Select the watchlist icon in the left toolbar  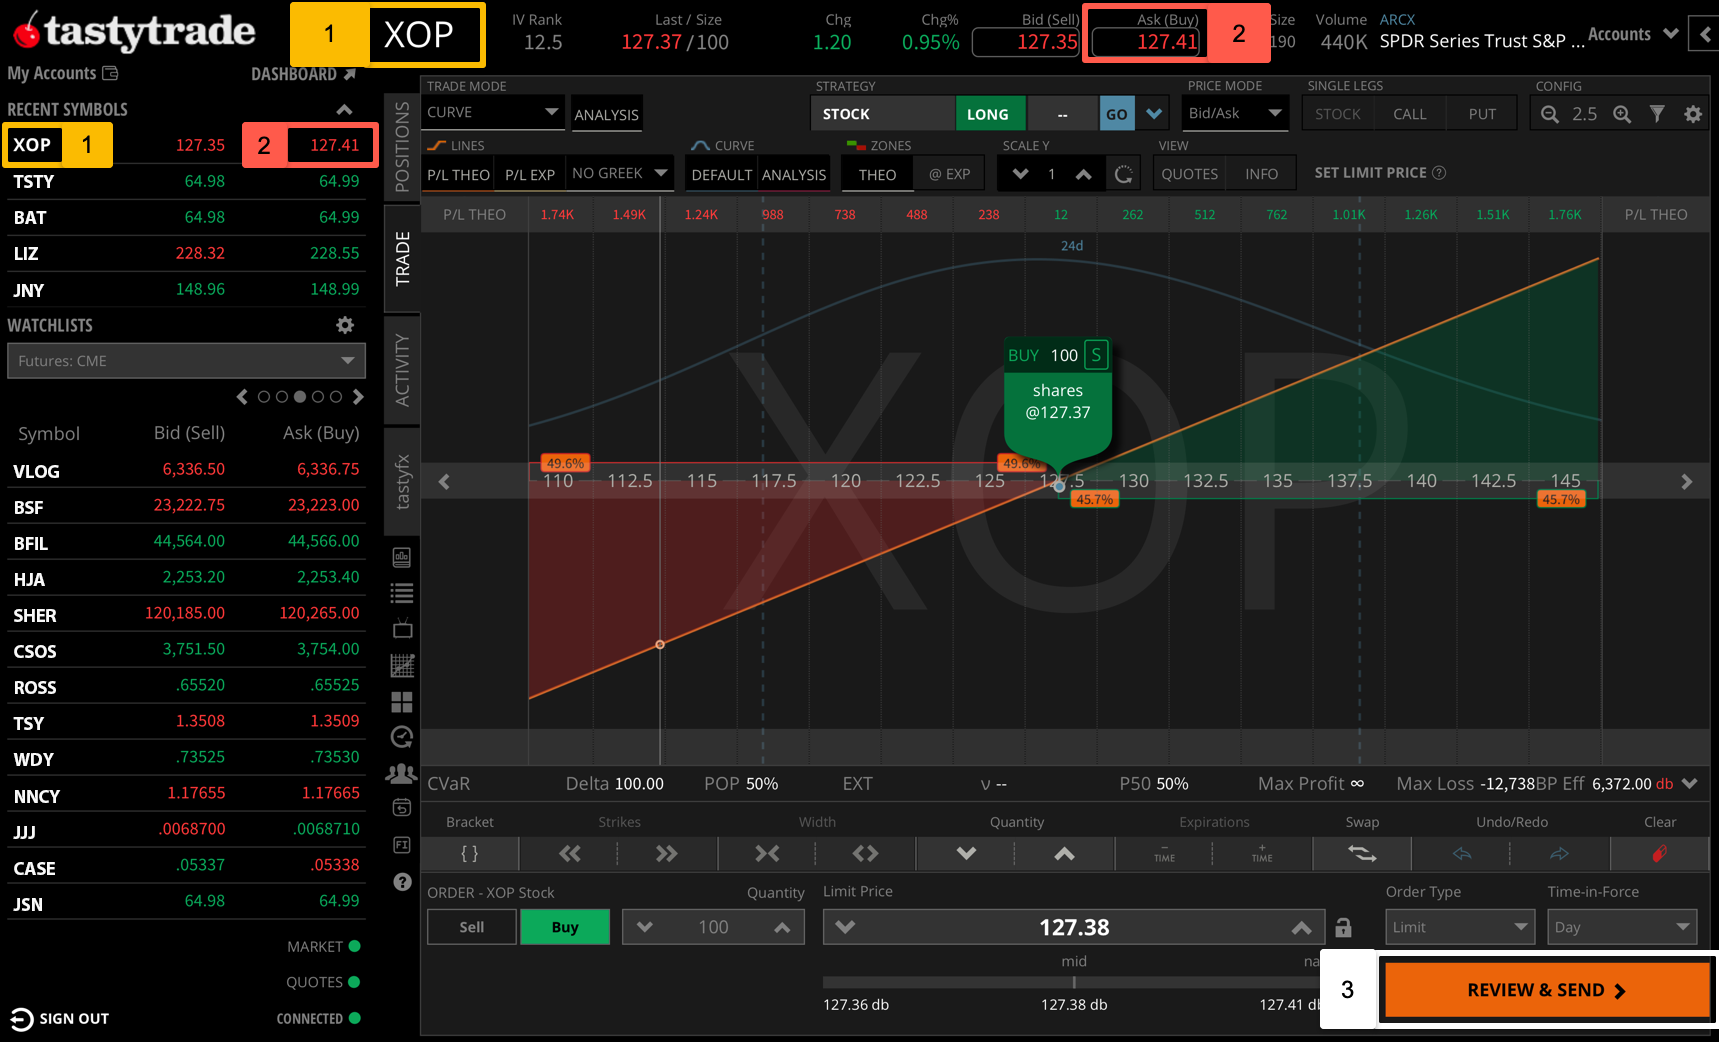pyautogui.click(x=401, y=593)
